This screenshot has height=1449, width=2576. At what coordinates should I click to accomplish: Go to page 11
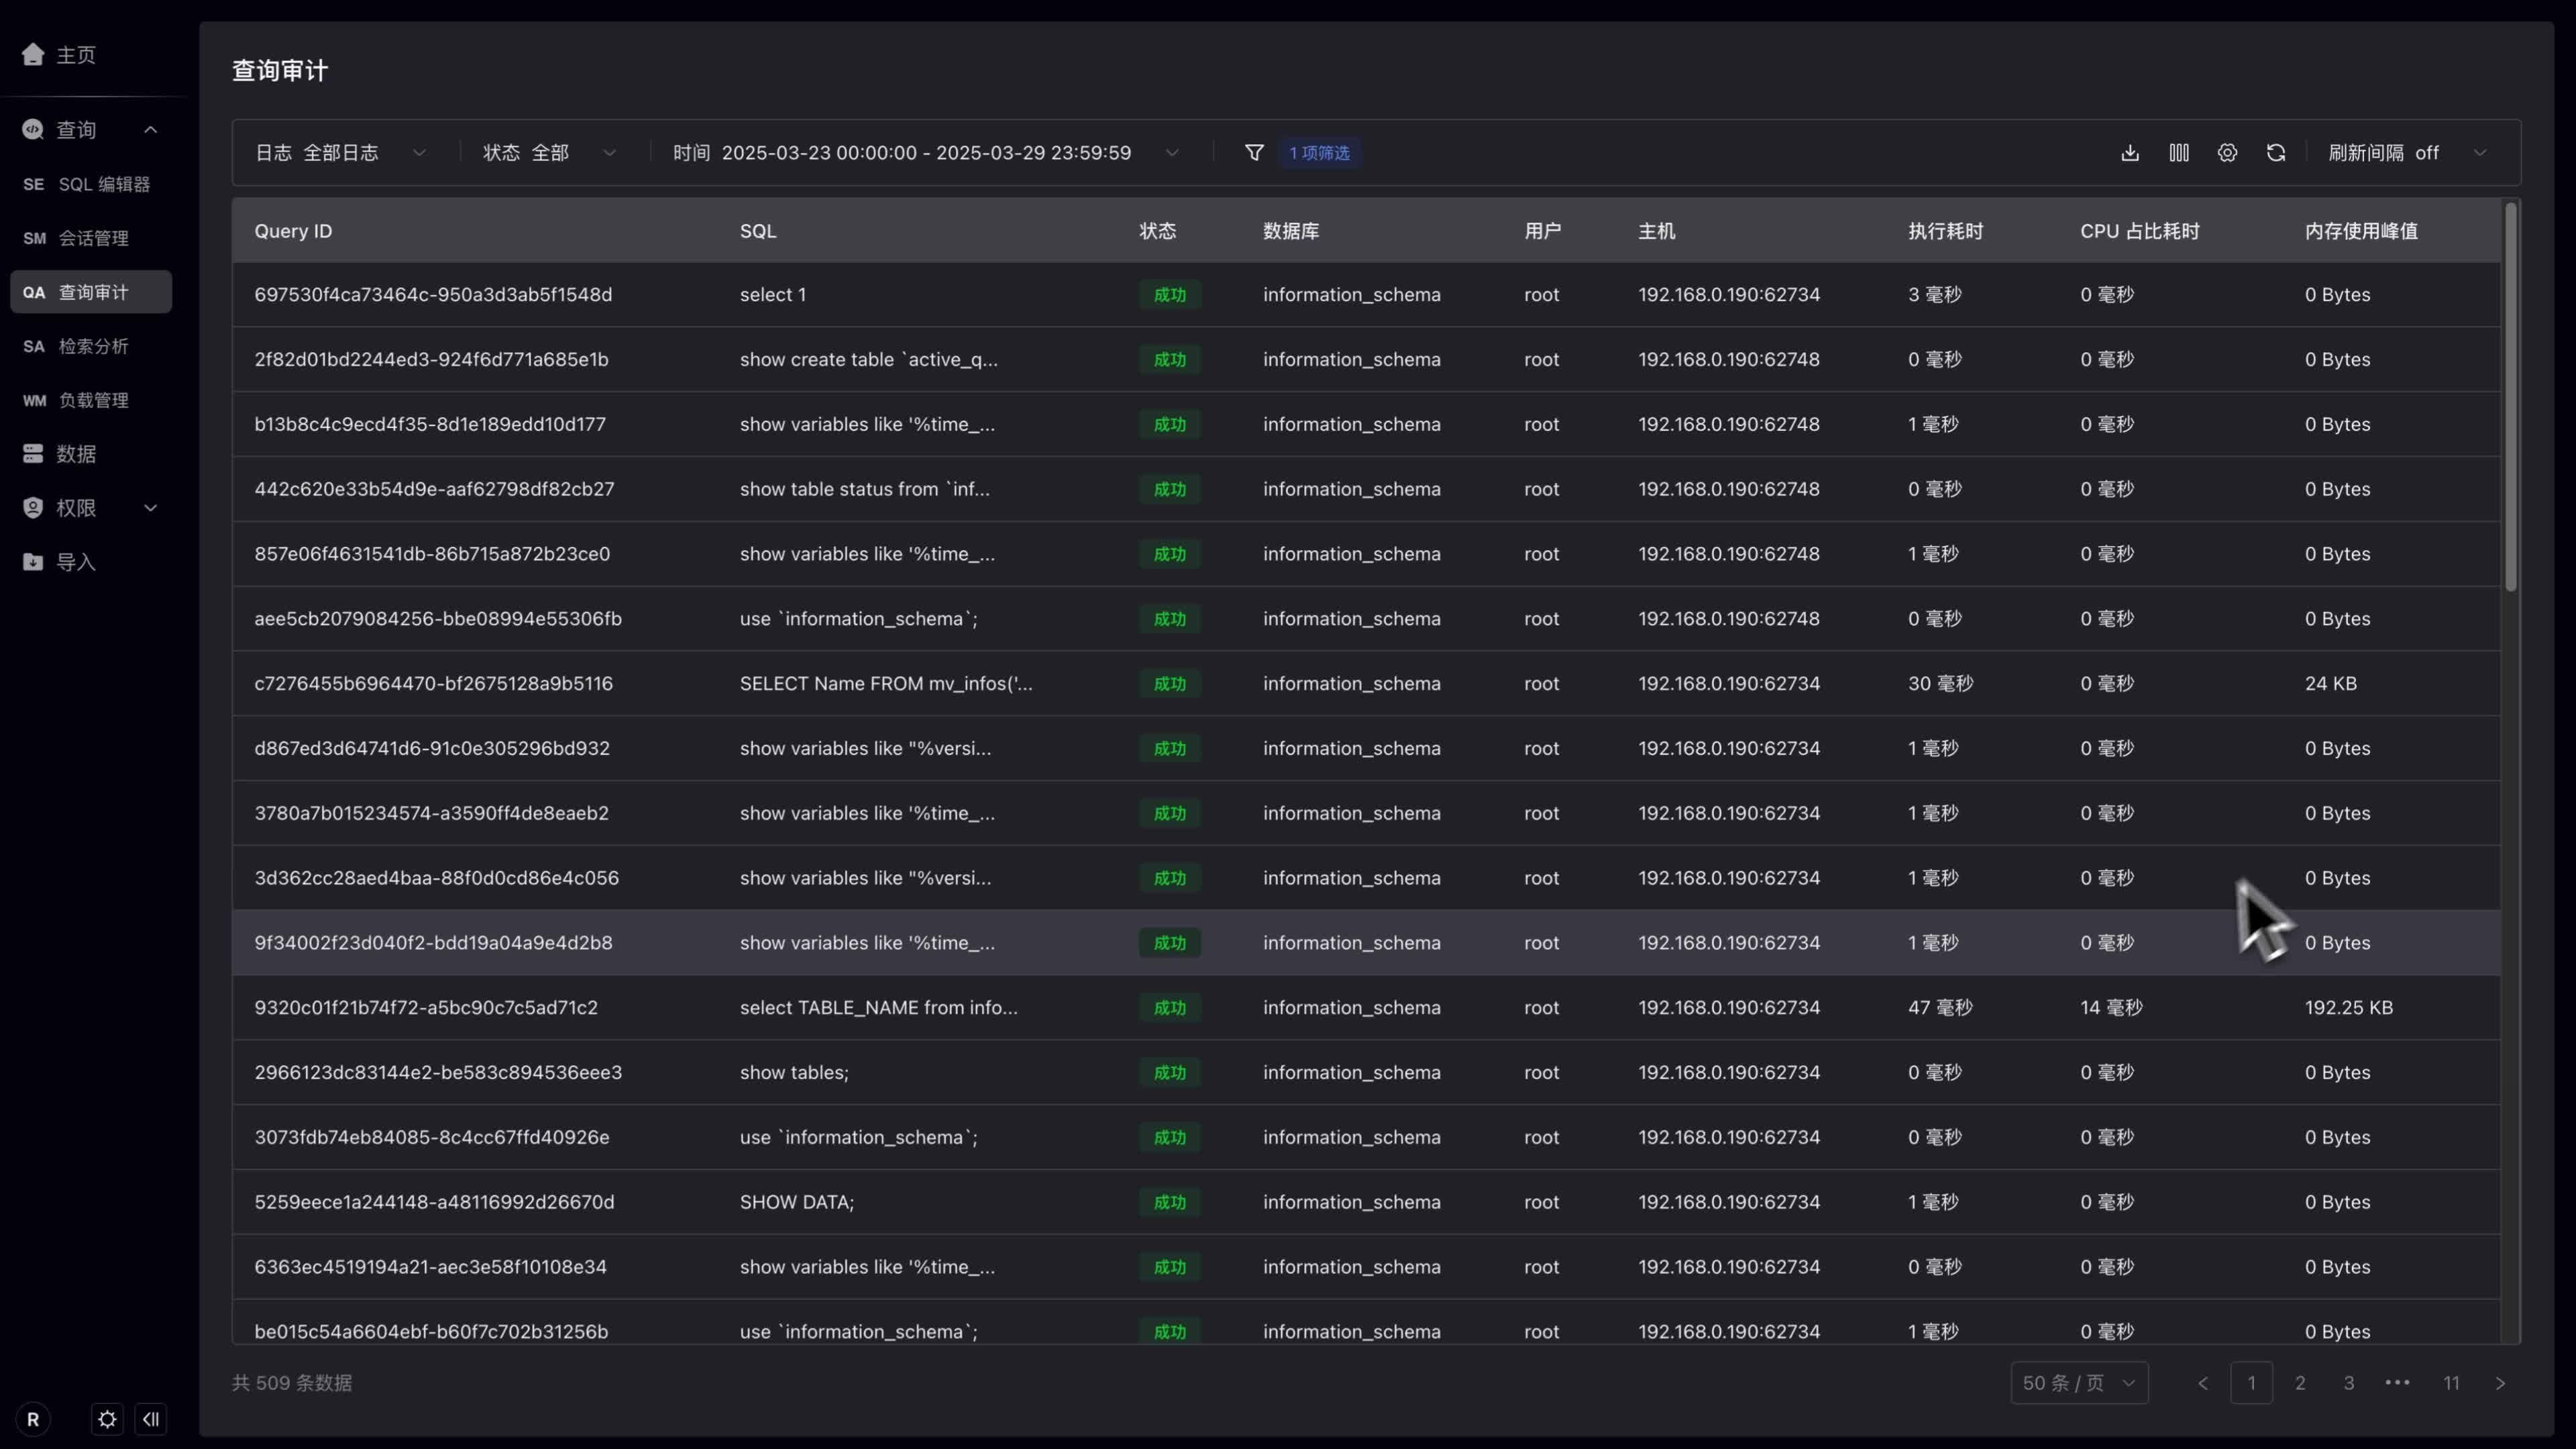(2451, 1383)
